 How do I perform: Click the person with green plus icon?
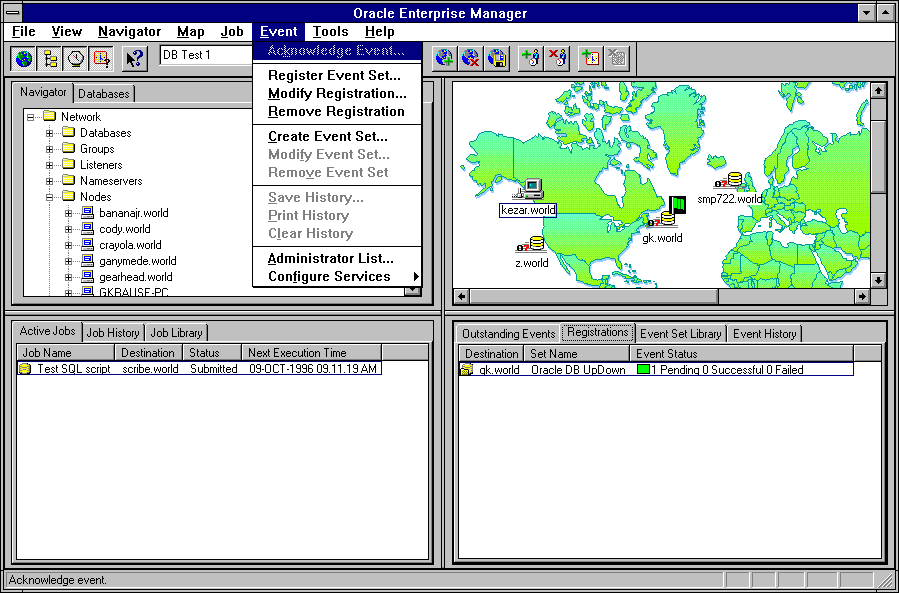tap(531, 58)
